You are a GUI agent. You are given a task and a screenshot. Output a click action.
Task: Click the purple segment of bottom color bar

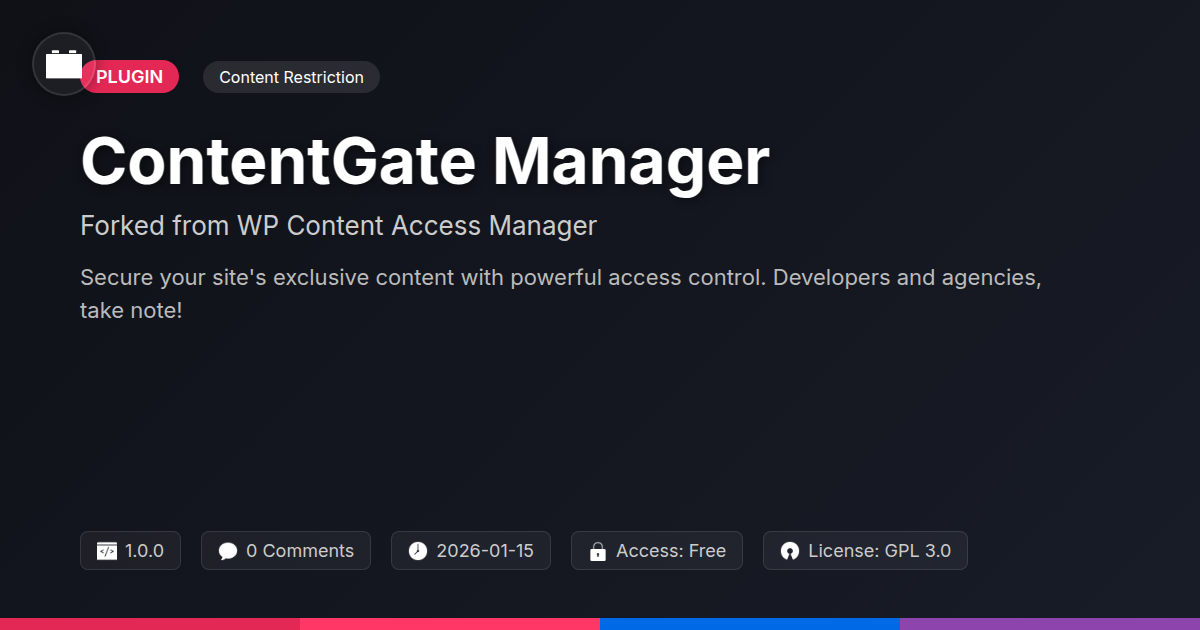pyautogui.click(x=1050, y=624)
